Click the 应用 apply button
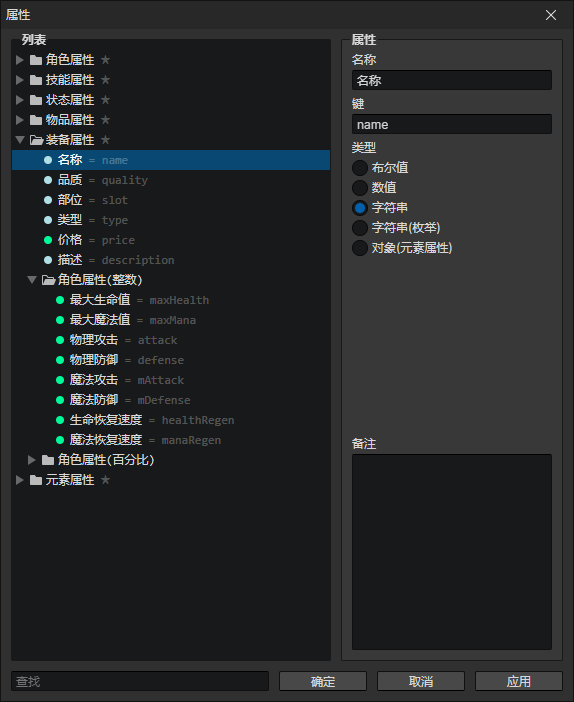 (518, 681)
